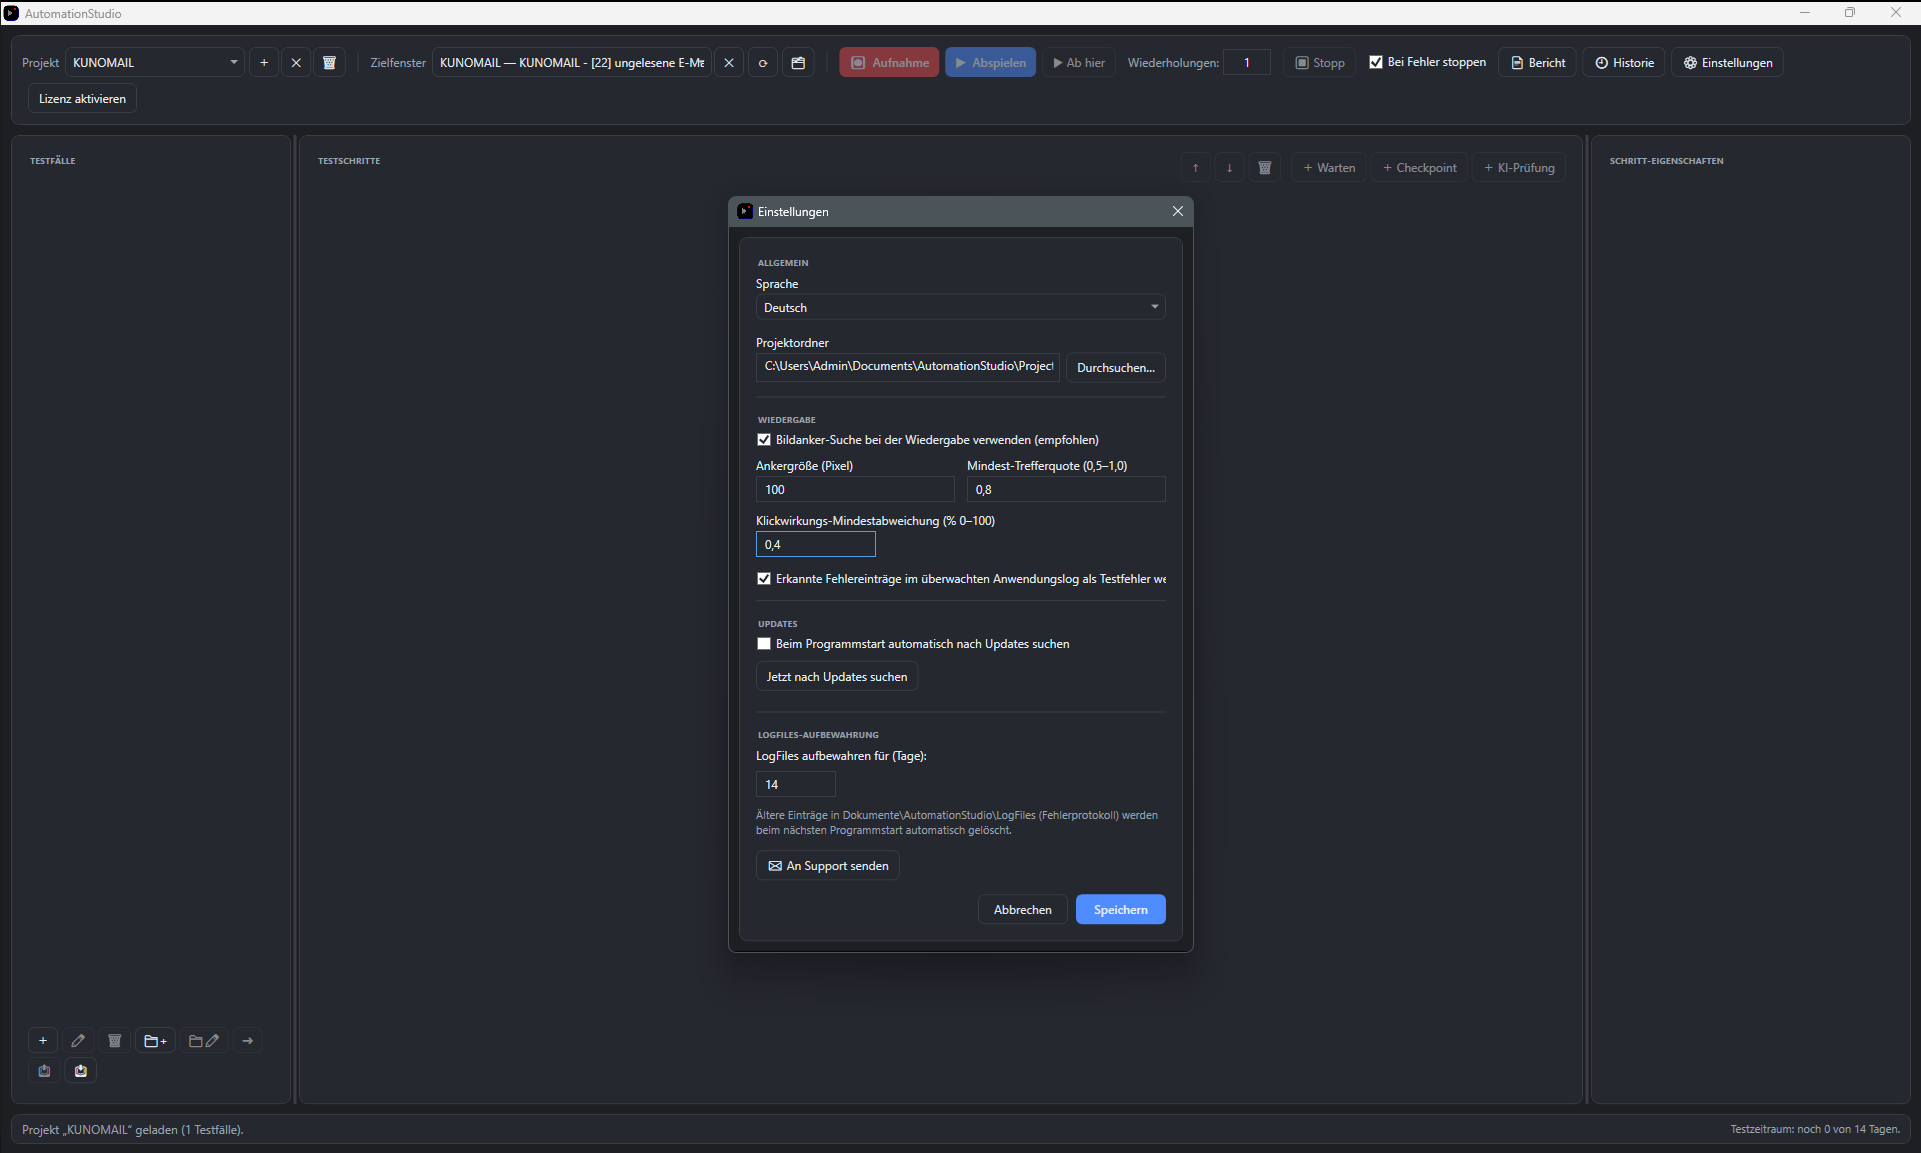Open the Sprache dropdown
The width and height of the screenshot is (1921, 1153).
tap(960, 307)
